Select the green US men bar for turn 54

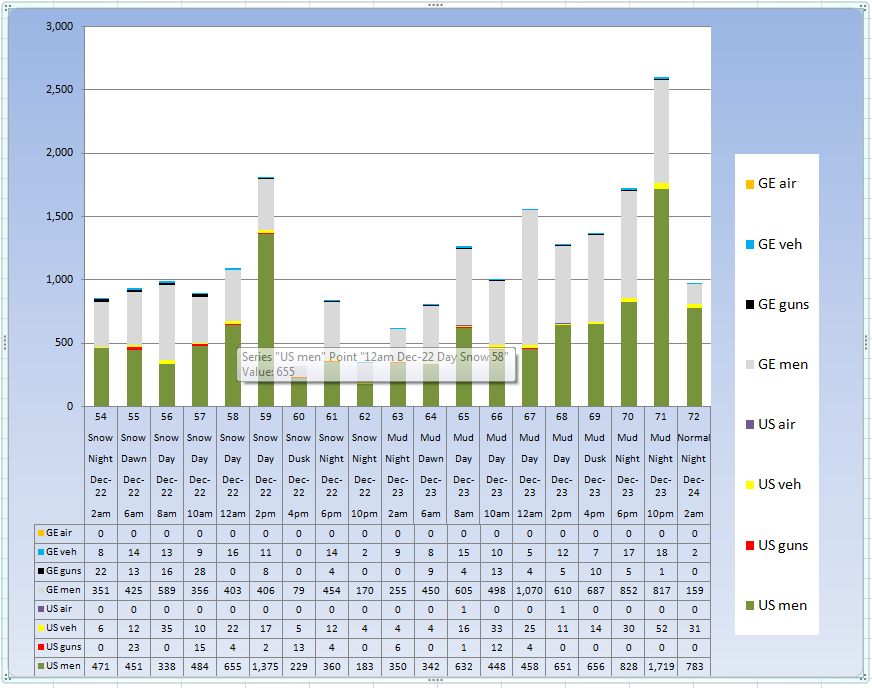[101, 377]
